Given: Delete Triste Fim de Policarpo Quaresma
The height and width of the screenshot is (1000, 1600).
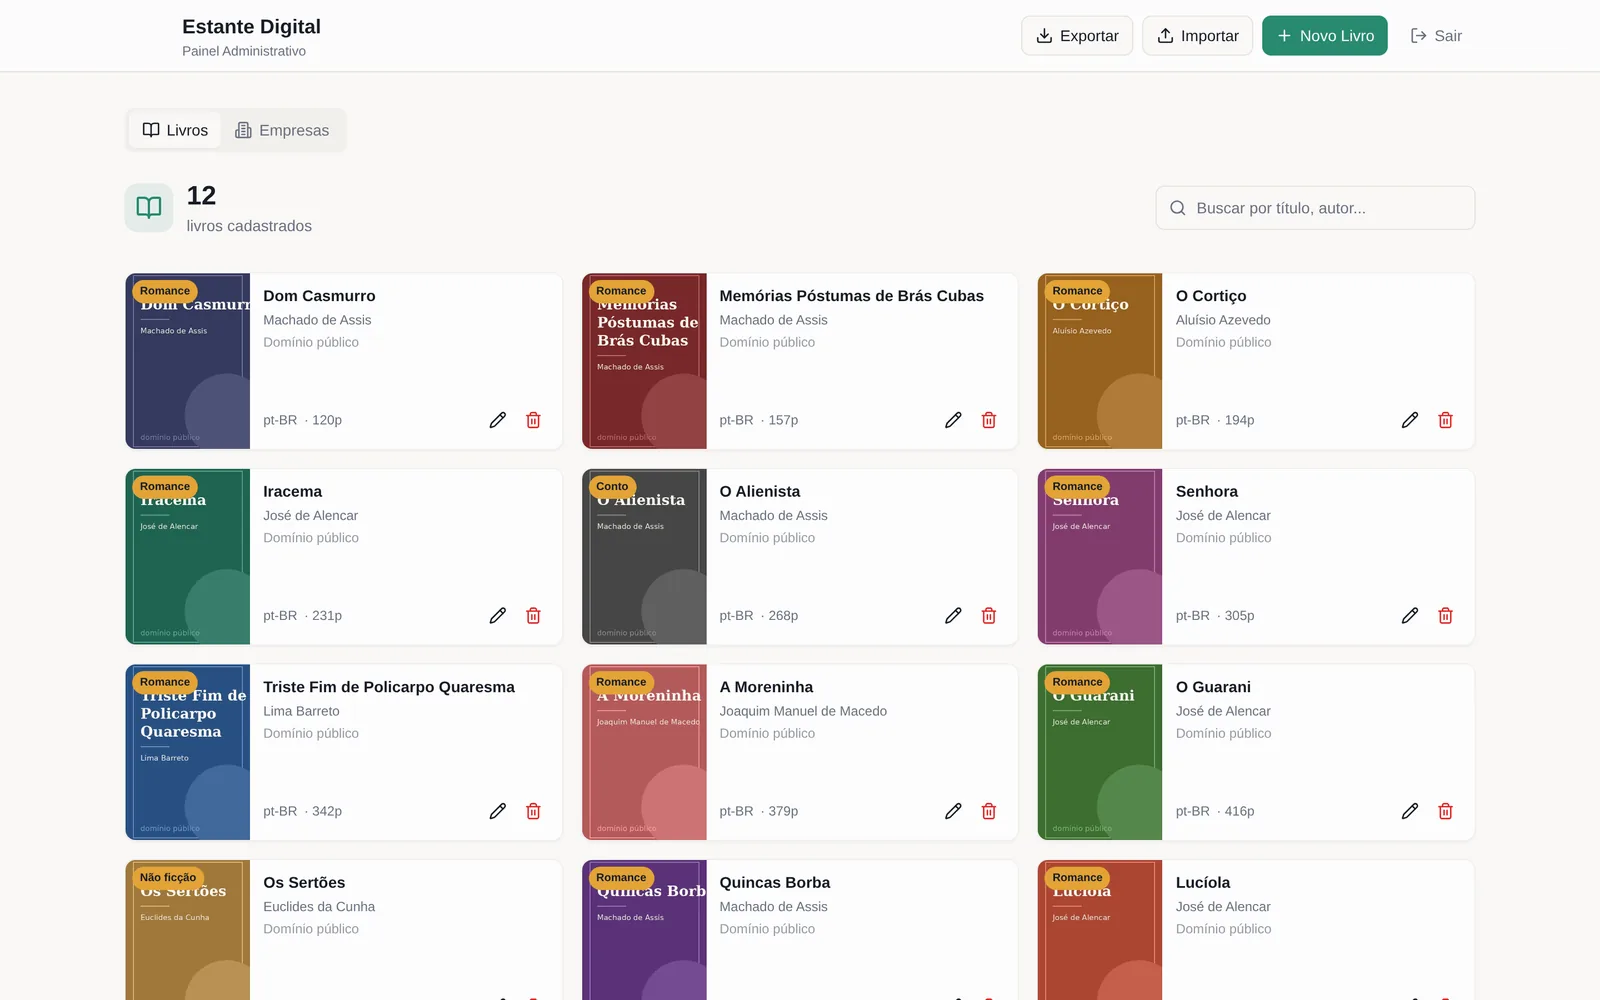Looking at the screenshot, I should point(533,811).
